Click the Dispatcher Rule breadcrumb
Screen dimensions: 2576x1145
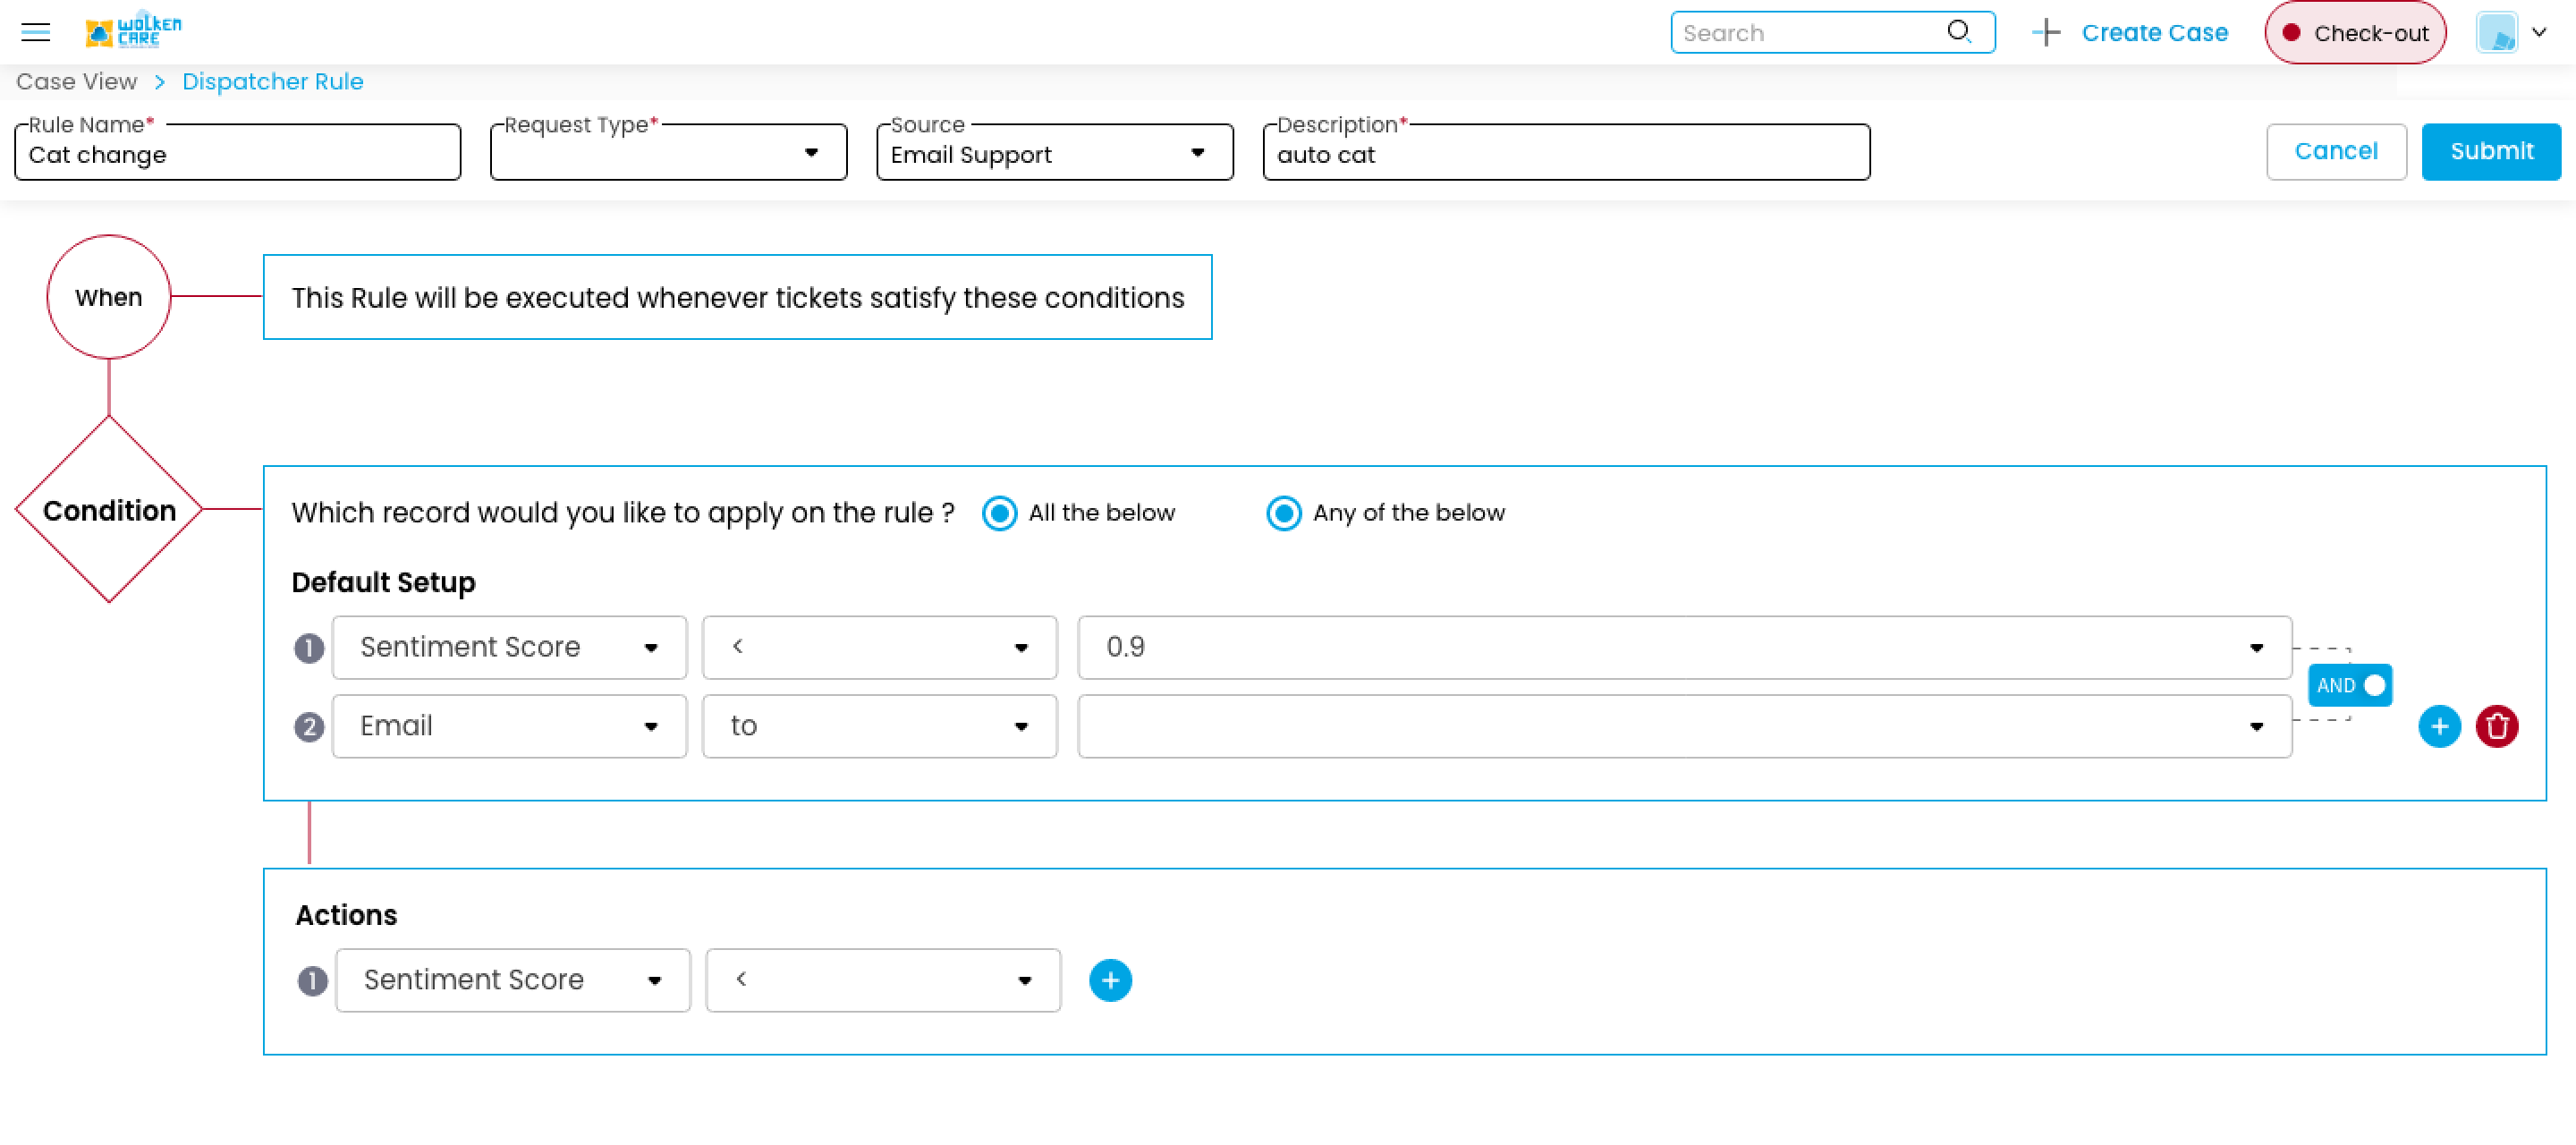click(x=272, y=82)
